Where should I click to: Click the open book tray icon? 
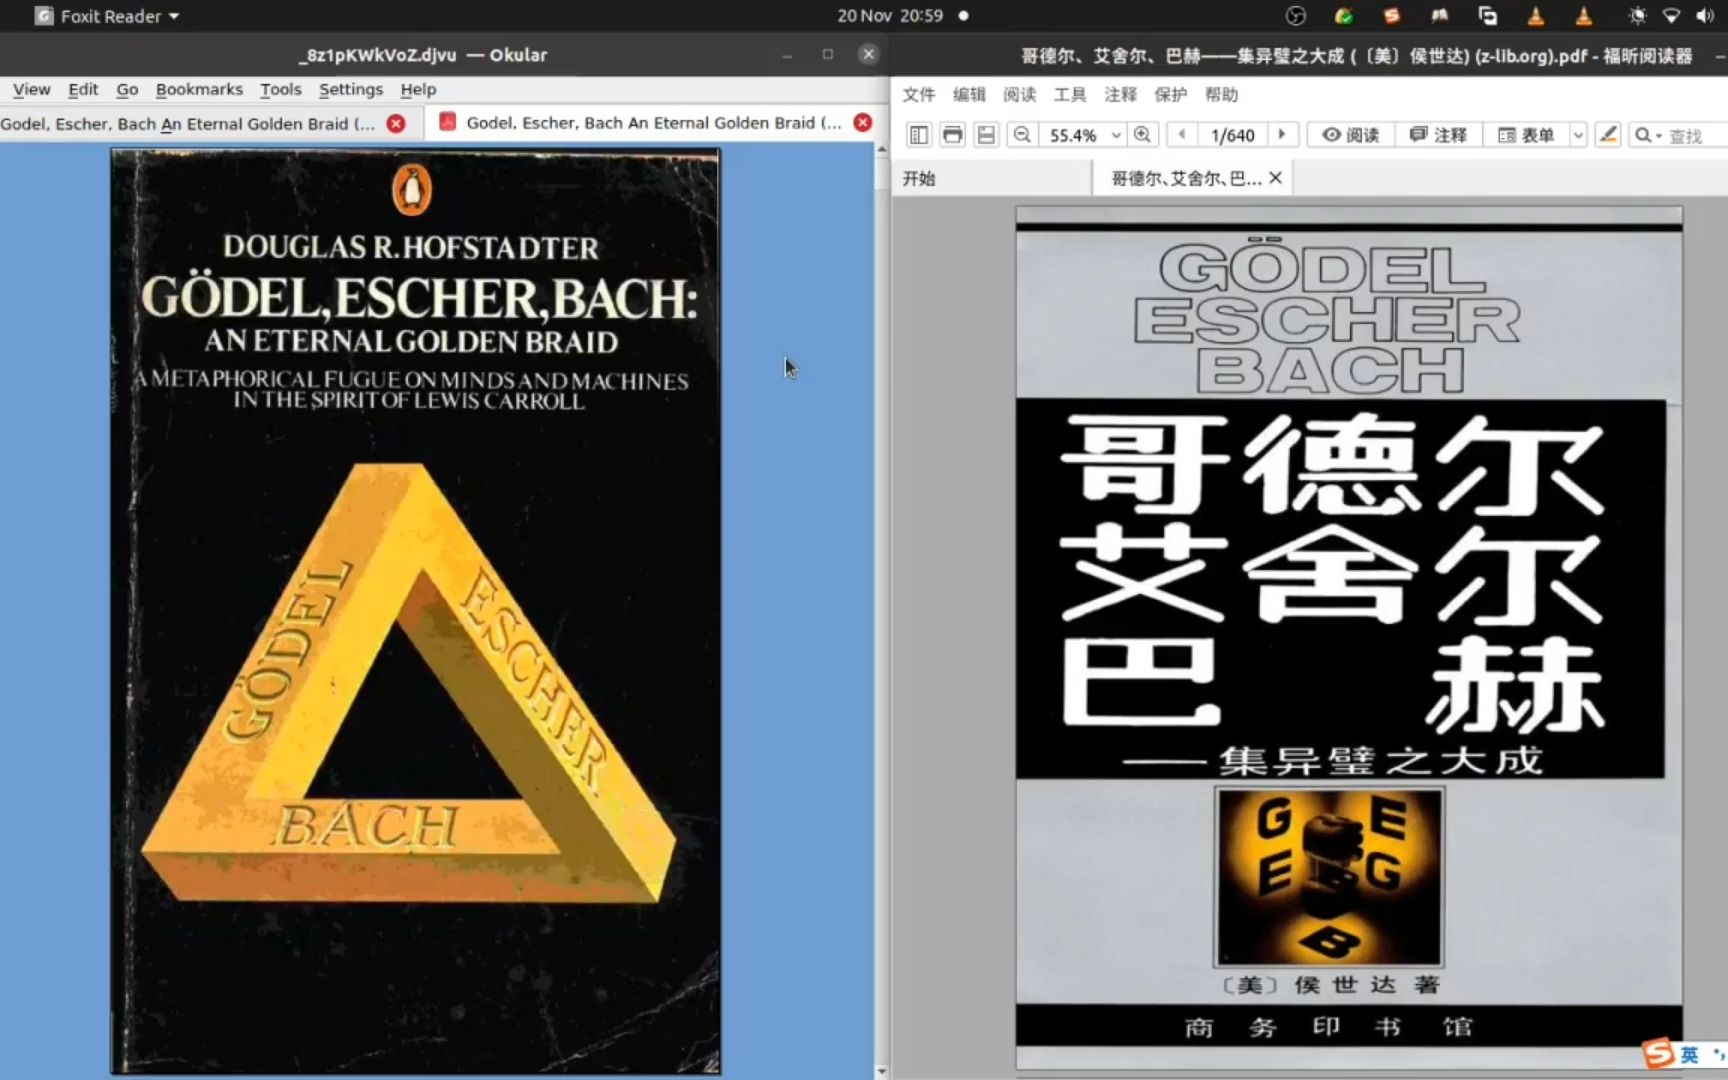point(1440,16)
